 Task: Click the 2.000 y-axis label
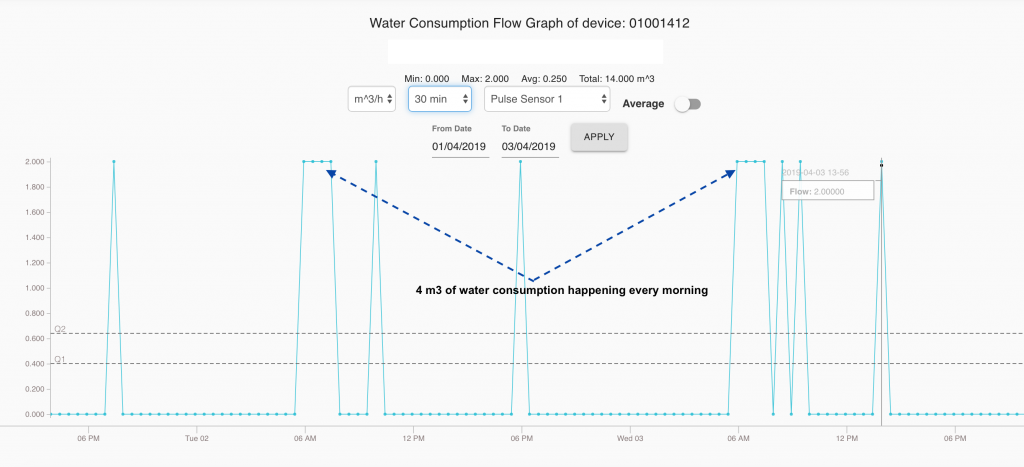coord(36,161)
